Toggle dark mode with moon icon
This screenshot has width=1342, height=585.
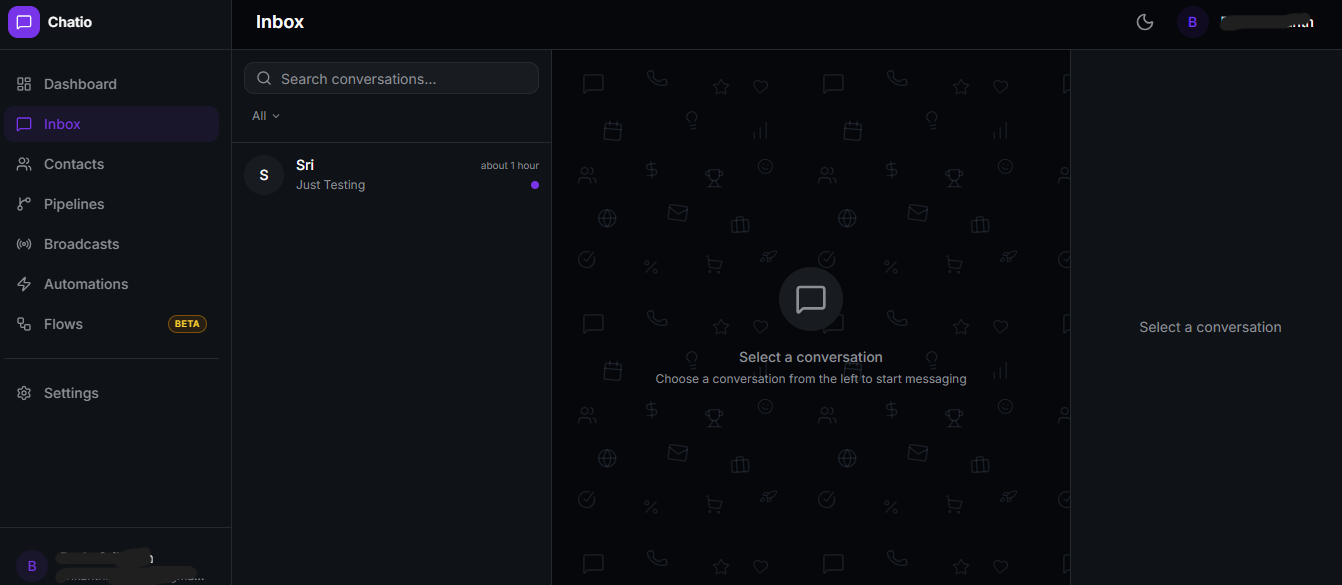click(1145, 22)
